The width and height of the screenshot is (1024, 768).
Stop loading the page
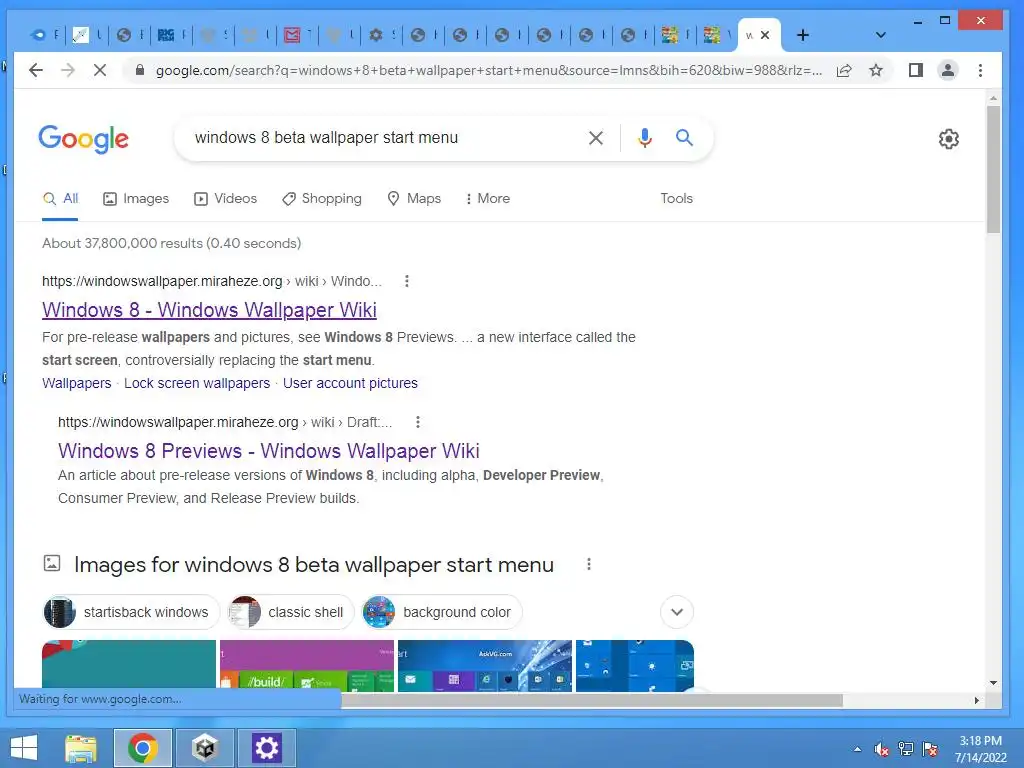(x=100, y=70)
